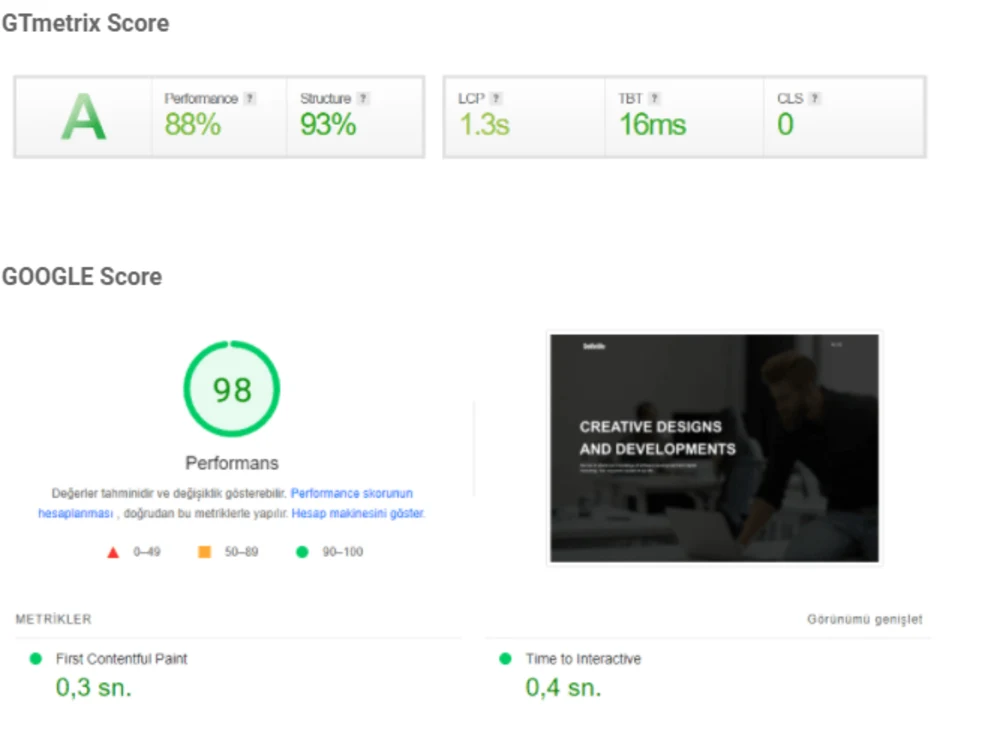Switch to the GTmetrix Score section
This screenshot has width=1000, height=750.
[x=86, y=22]
